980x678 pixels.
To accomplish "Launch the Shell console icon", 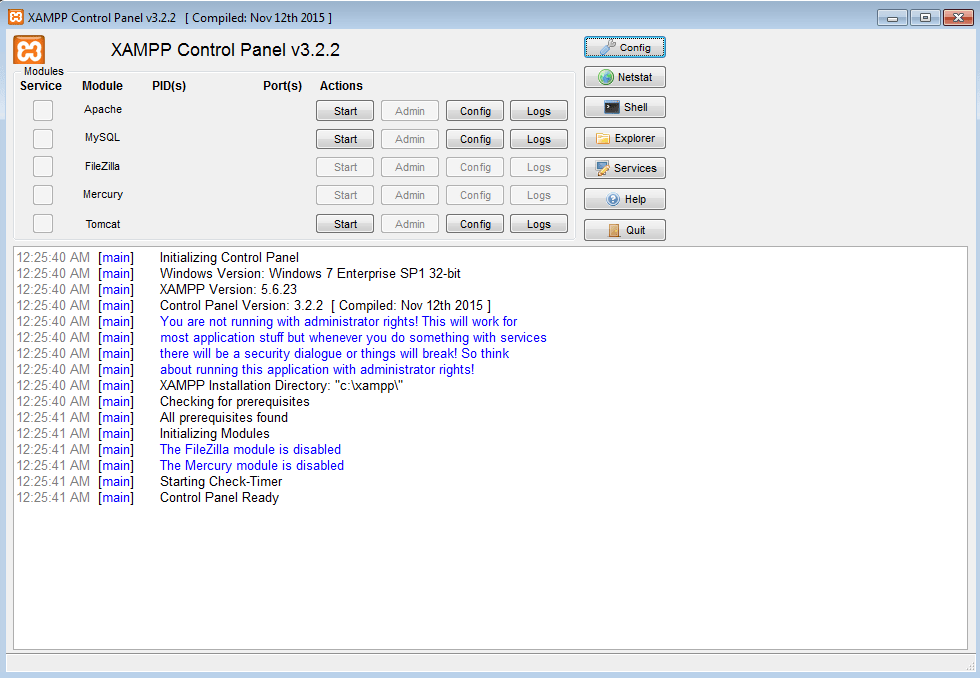I will click(624, 107).
